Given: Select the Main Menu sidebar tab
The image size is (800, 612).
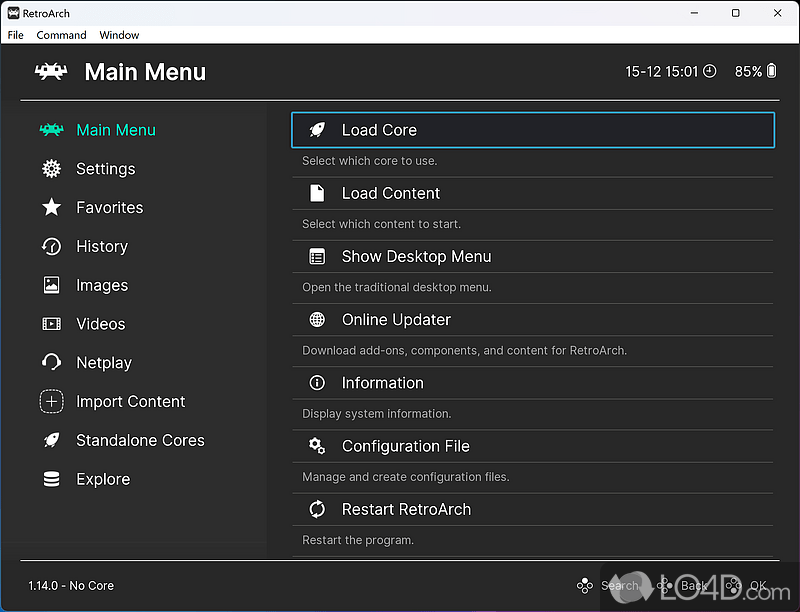Looking at the screenshot, I should 116,130.
